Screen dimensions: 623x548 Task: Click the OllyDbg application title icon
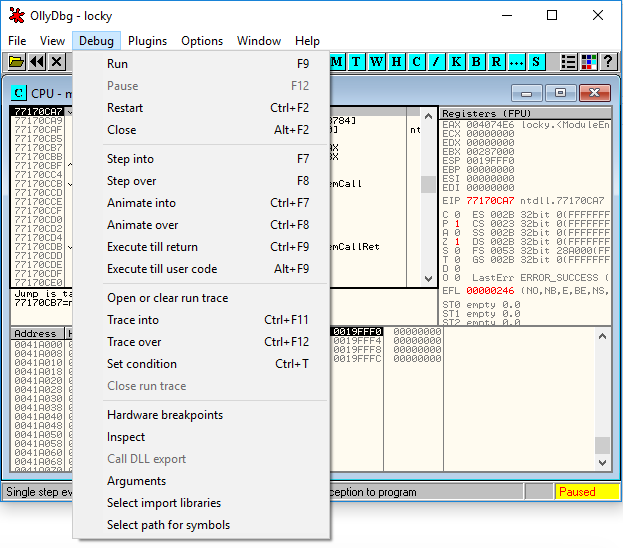pyautogui.click(x=17, y=15)
